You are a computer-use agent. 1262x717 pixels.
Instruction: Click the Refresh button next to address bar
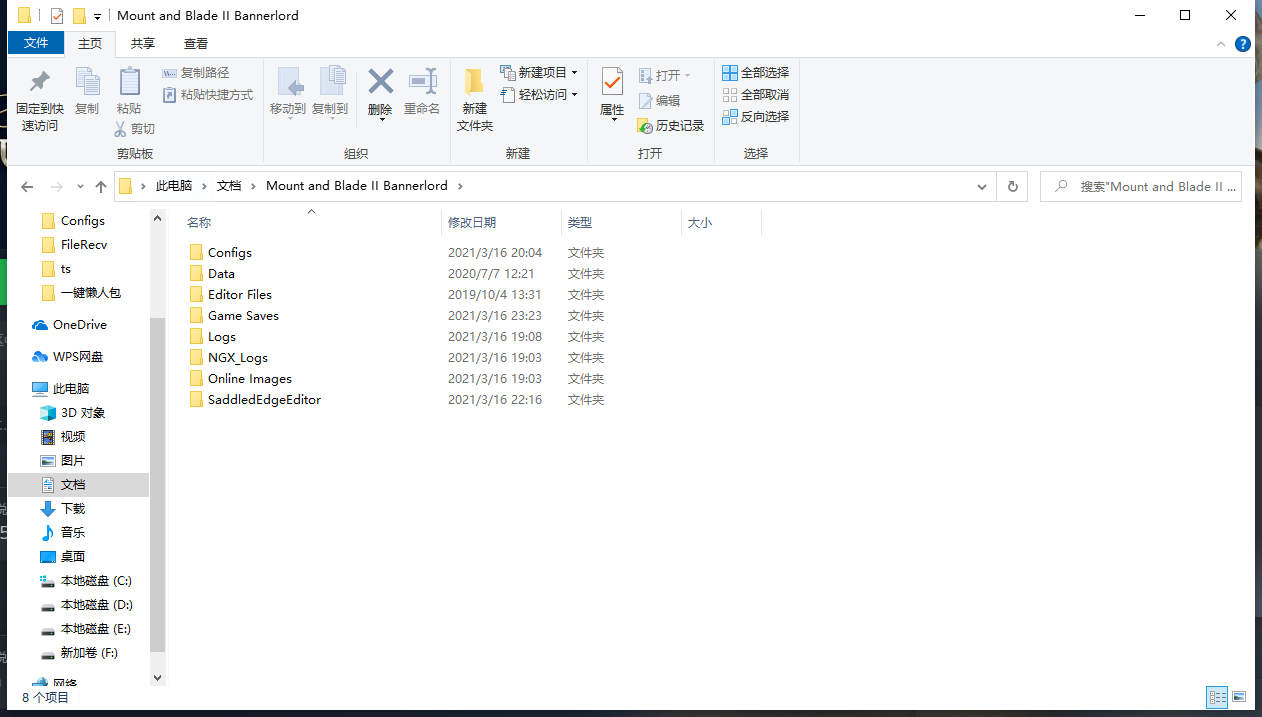click(1013, 186)
